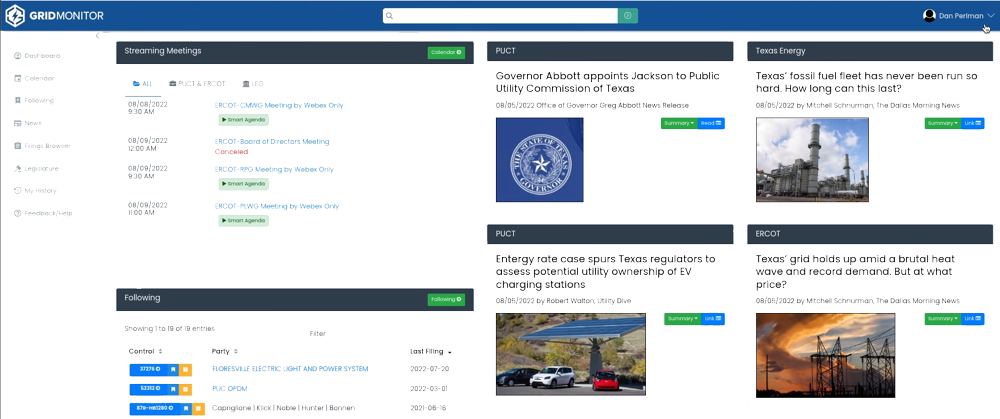Open Smart Agenda for ERCOT-RPG meeting
1000x419 pixels.
click(243, 184)
